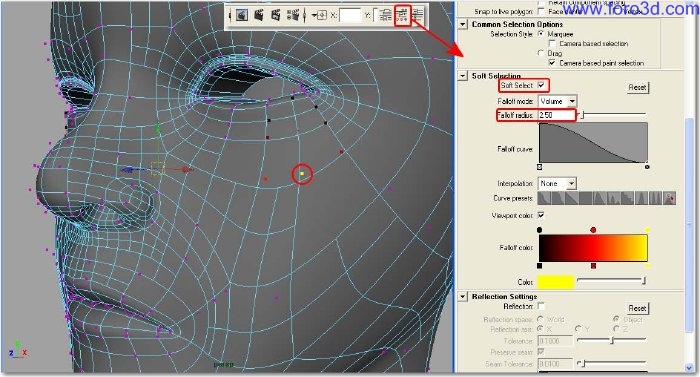Screen dimensions: 700x377
Task: Click the last curve preset with red icon
Action: 669,198
